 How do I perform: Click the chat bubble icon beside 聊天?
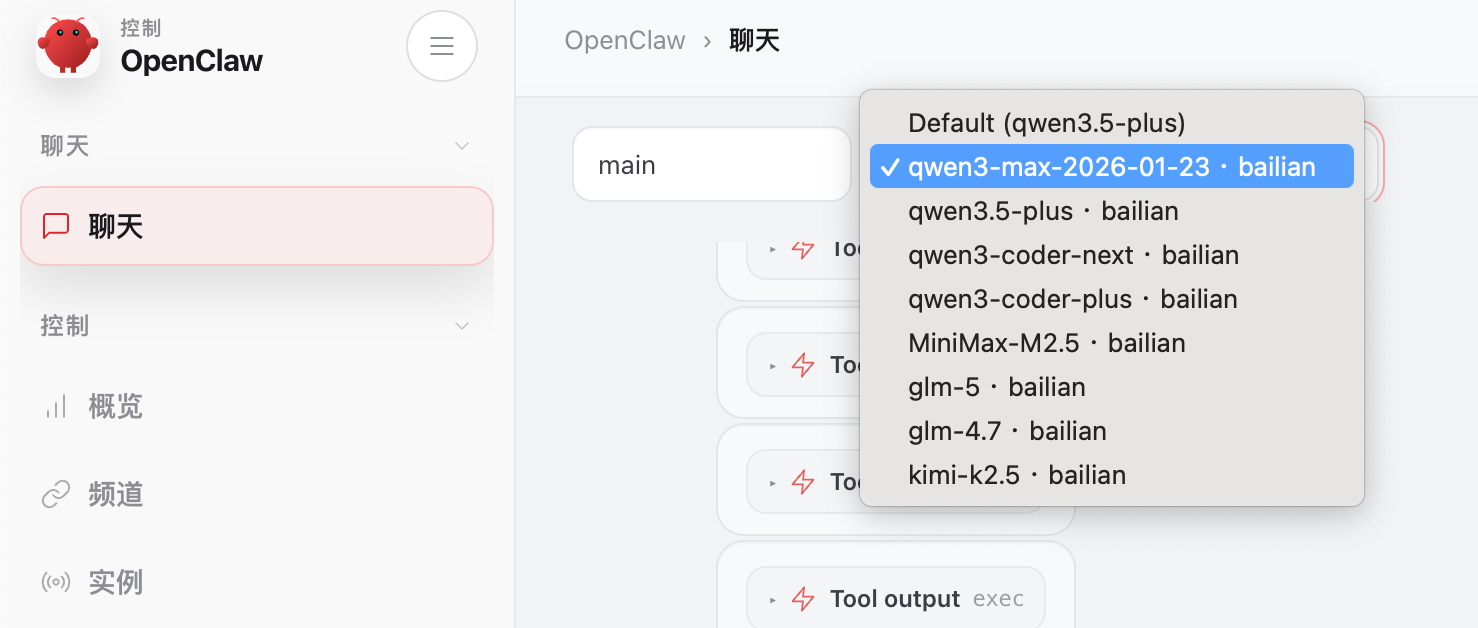56,226
